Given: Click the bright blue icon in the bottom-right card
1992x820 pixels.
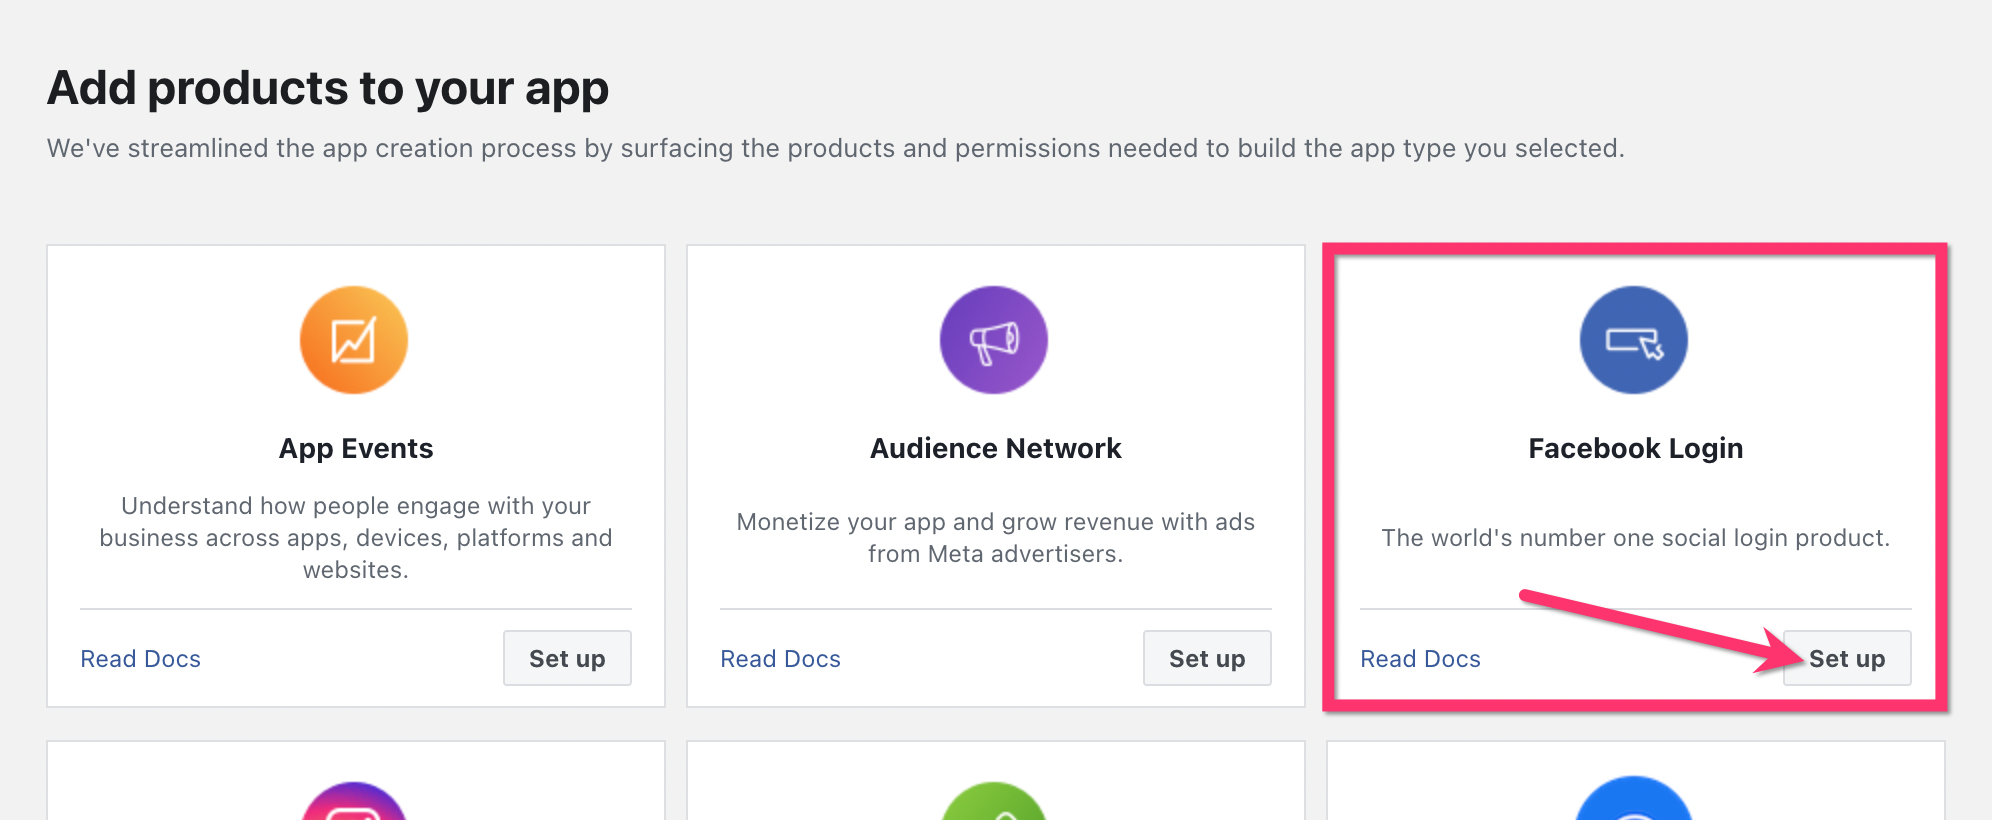Looking at the screenshot, I should click(x=1634, y=802).
